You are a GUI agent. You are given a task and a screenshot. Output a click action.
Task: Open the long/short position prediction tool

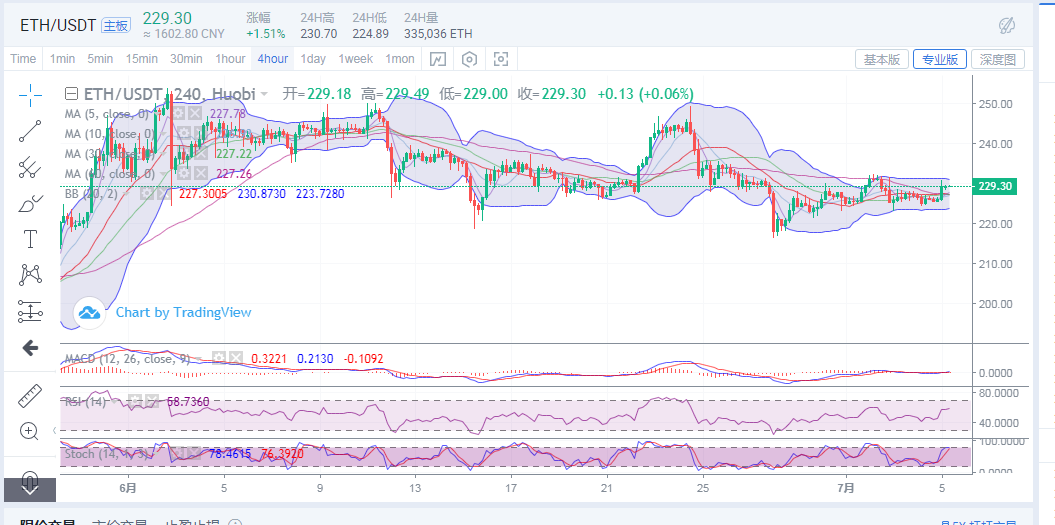click(30, 311)
